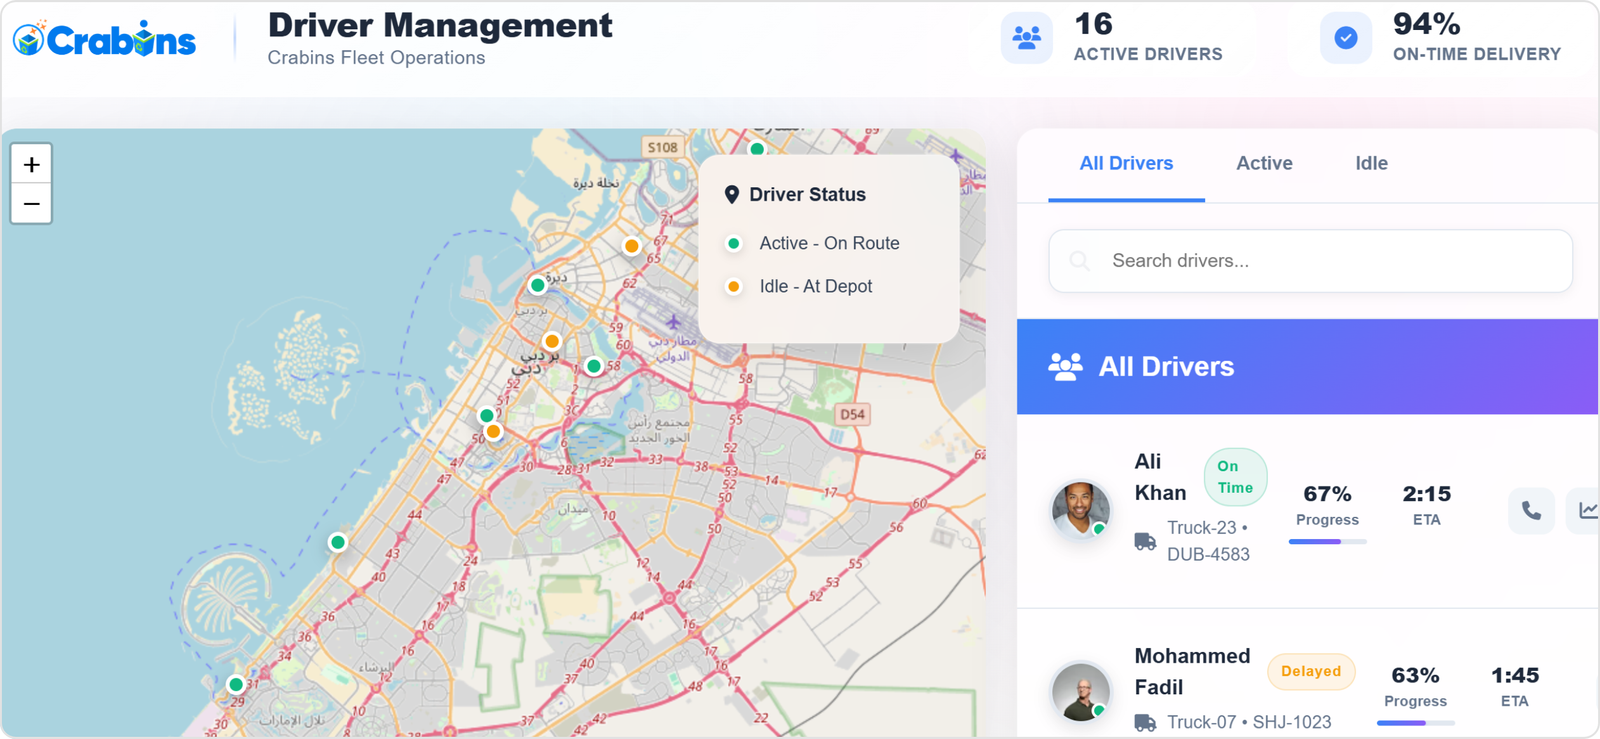Click Mohammed Fadil's 63% progress bar
1600x739 pixels.
click(x=1415, y=723)
